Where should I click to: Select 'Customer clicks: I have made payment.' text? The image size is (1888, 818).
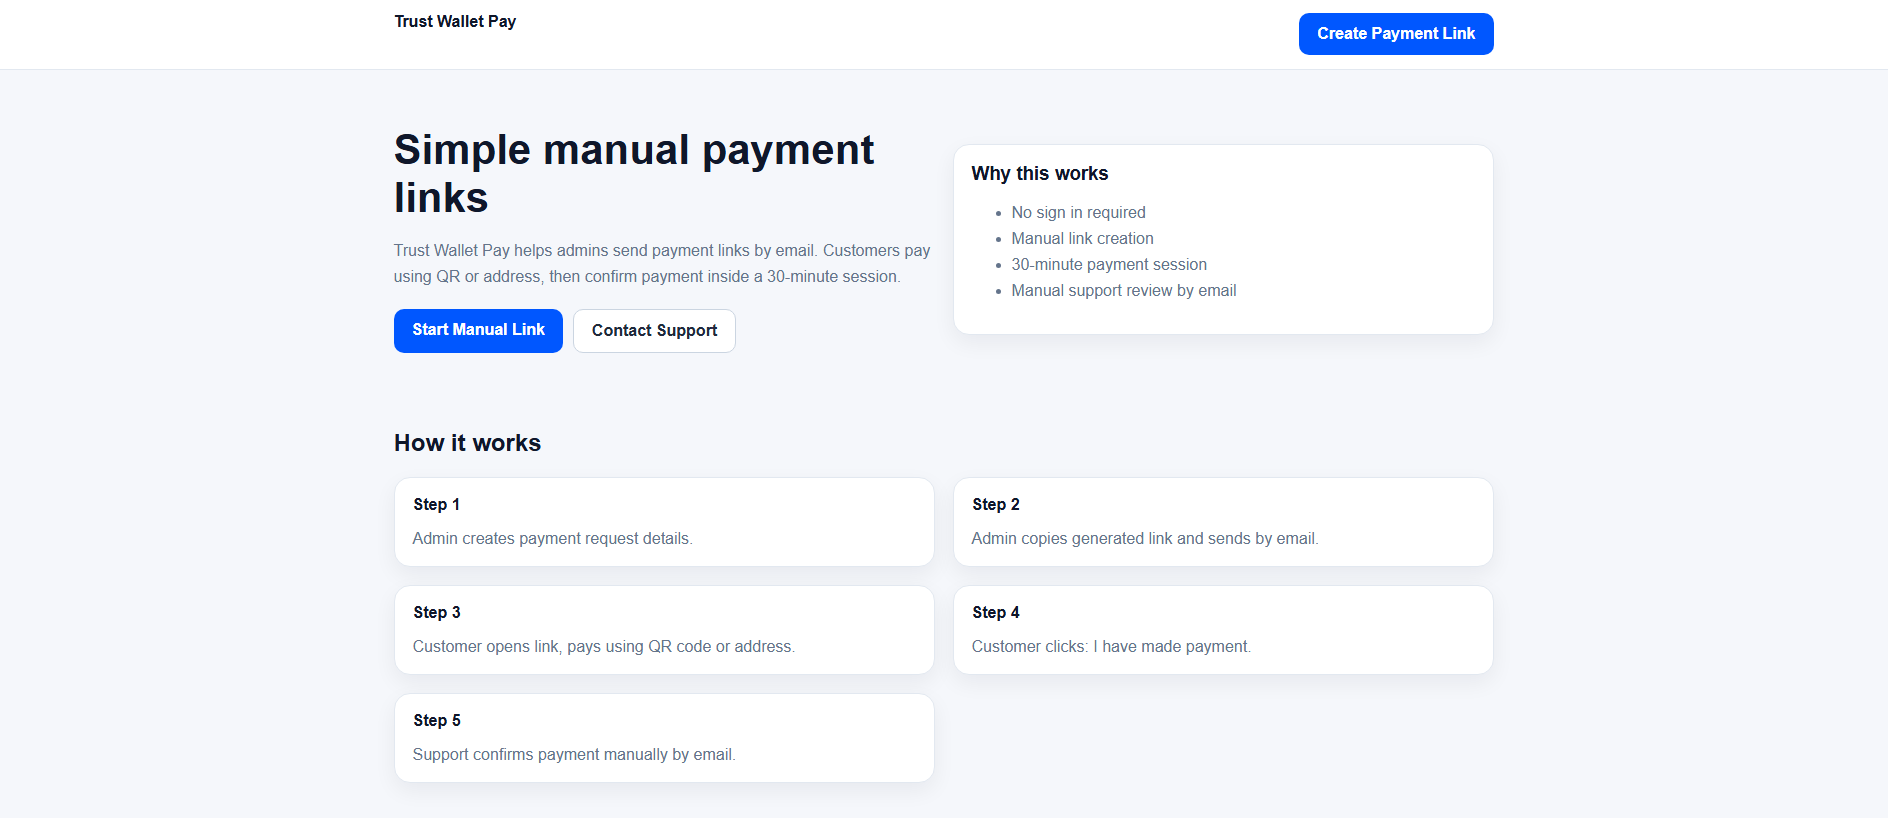pyautogui.click(x=1111, y=647)
